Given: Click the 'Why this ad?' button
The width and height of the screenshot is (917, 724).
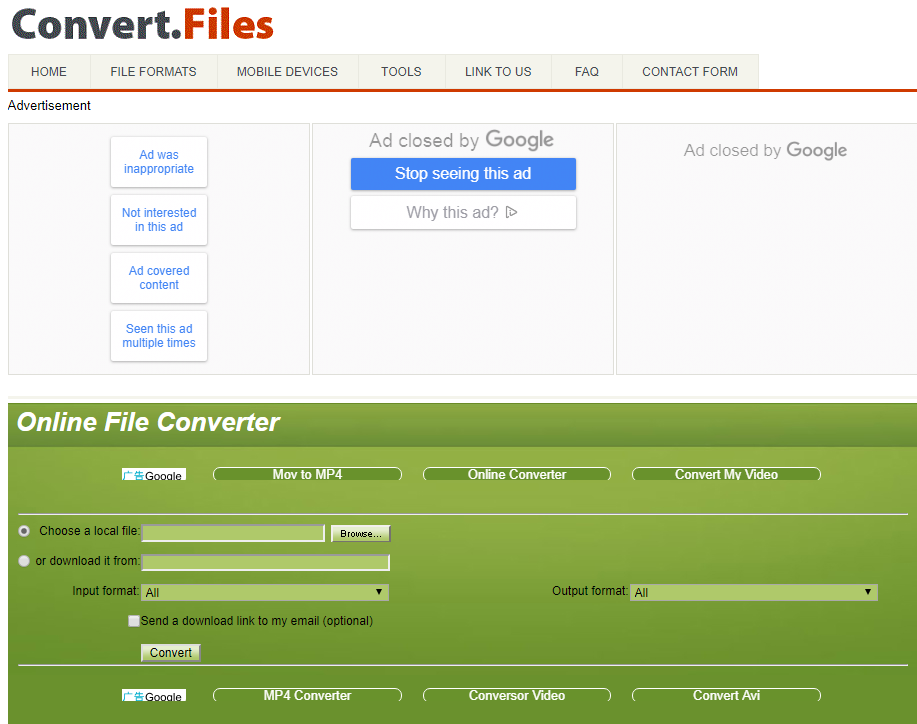Looking at the screenshot, I should pyautogui.click(x=463, y=212).
